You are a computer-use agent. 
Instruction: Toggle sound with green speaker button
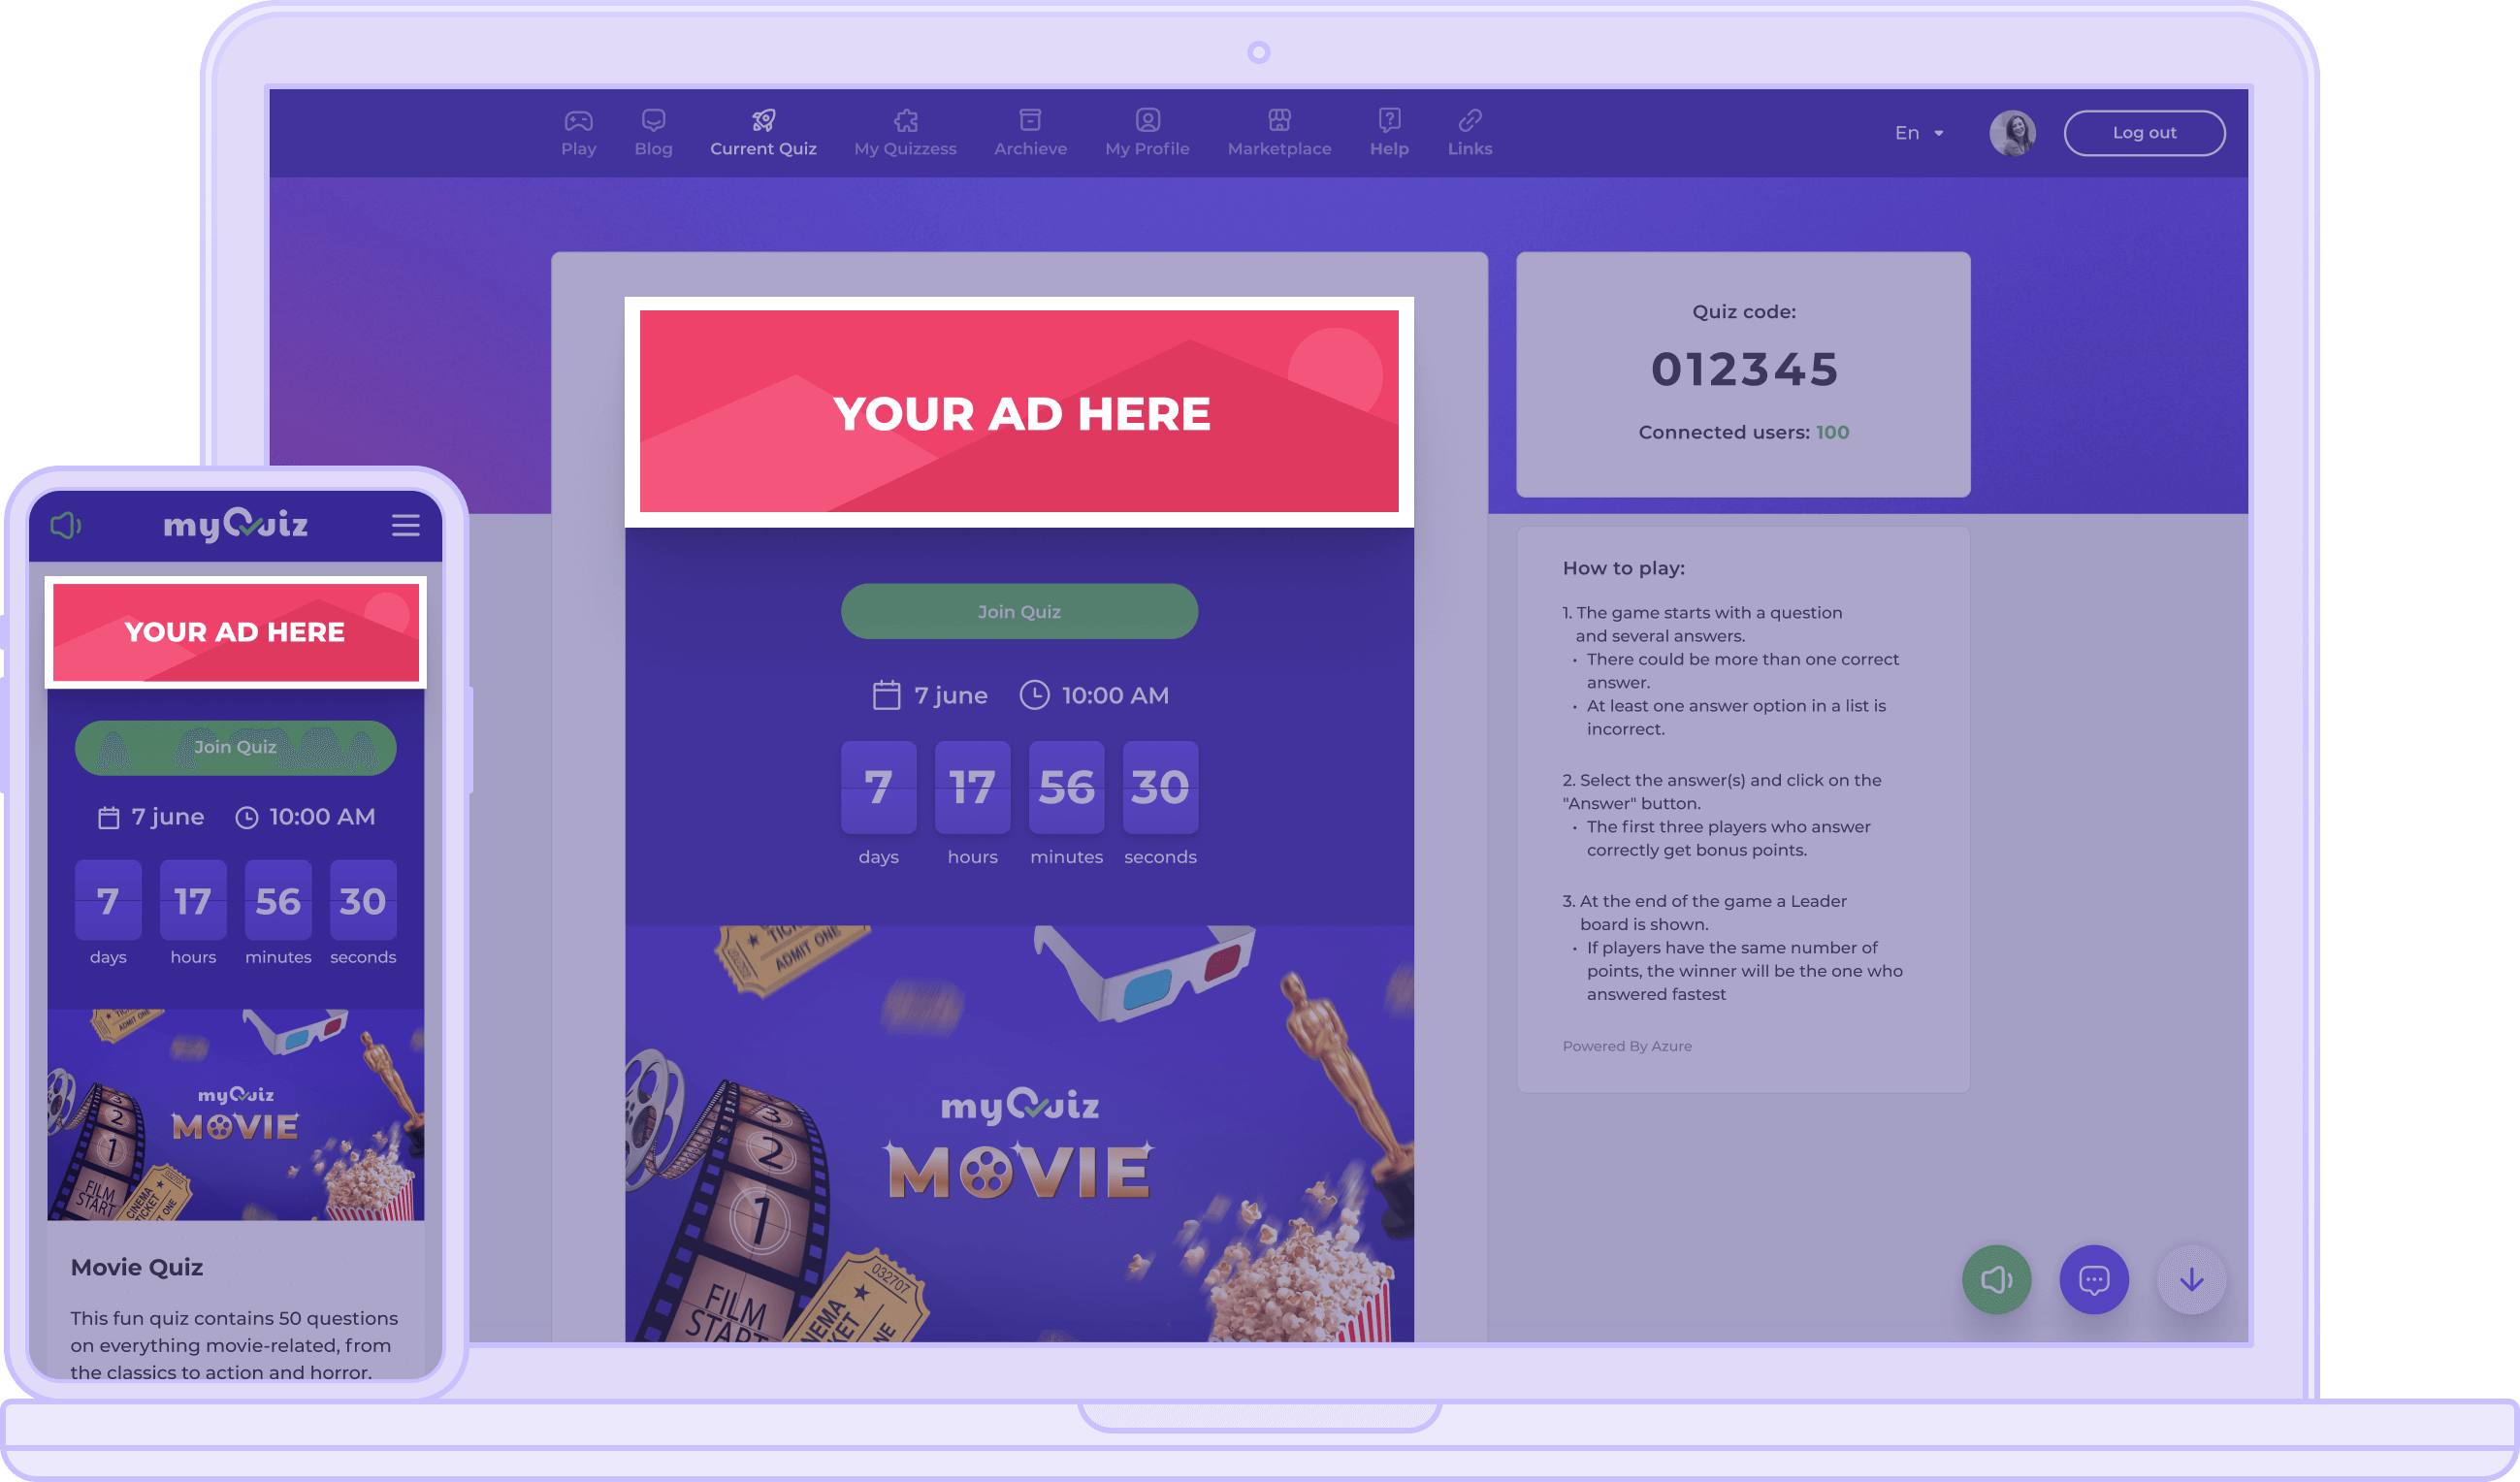(x=1996, y=1279)
